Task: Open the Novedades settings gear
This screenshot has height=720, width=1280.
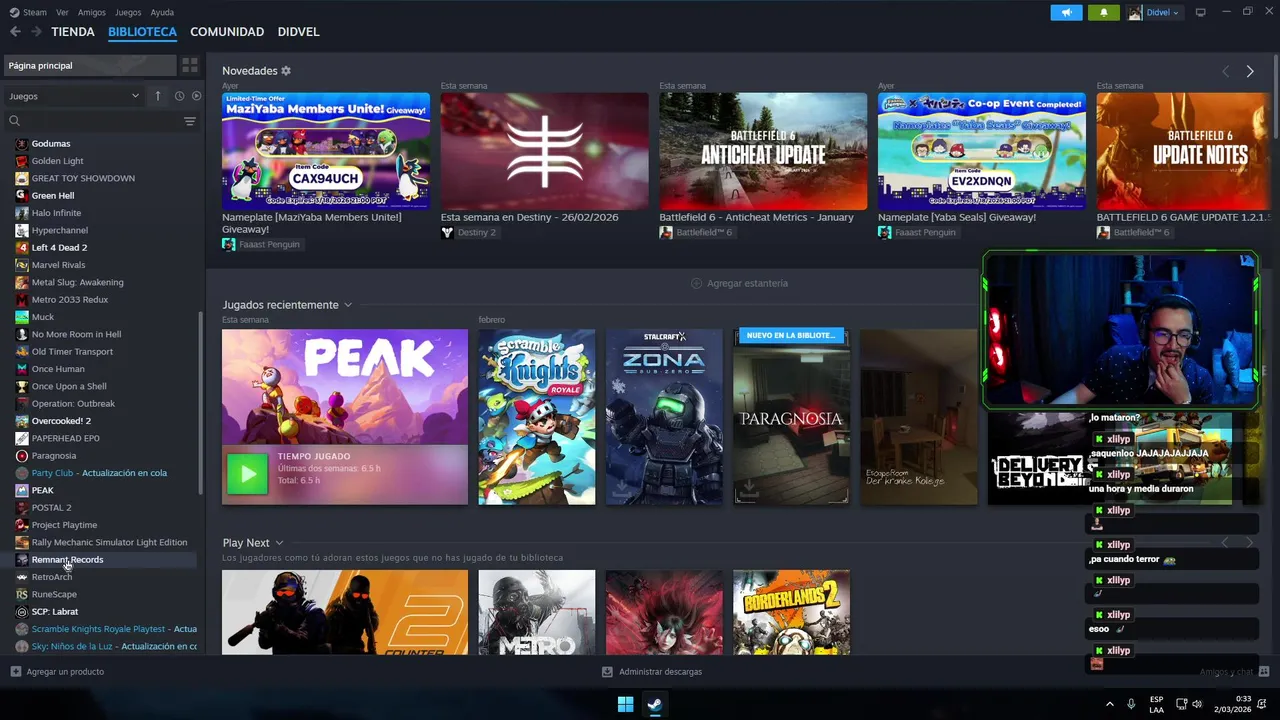Action: click(286, 71)
